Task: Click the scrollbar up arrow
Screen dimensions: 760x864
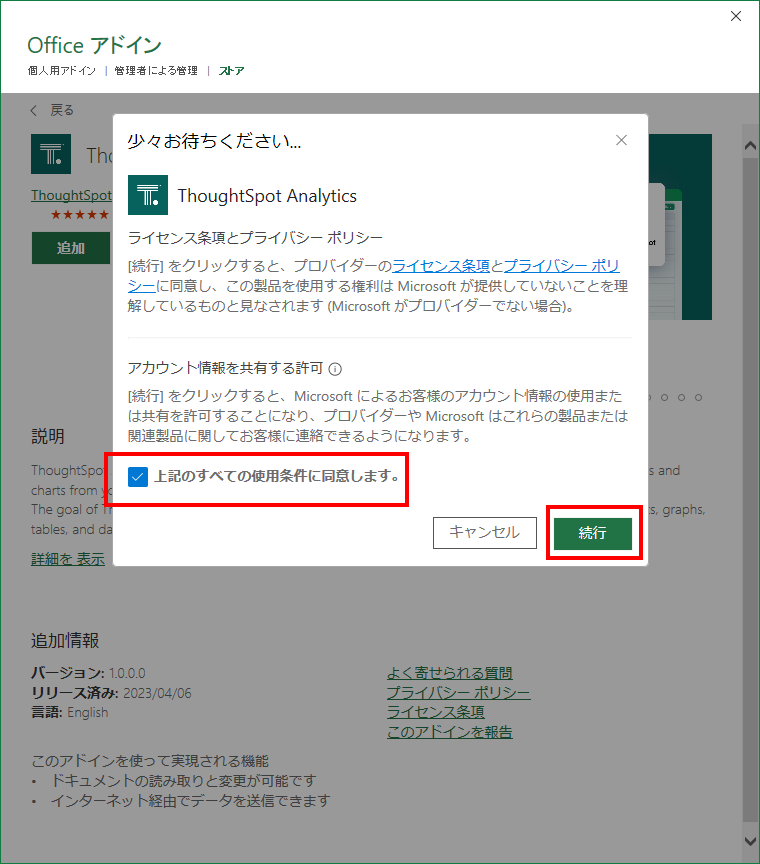Action: coord(750,144)
